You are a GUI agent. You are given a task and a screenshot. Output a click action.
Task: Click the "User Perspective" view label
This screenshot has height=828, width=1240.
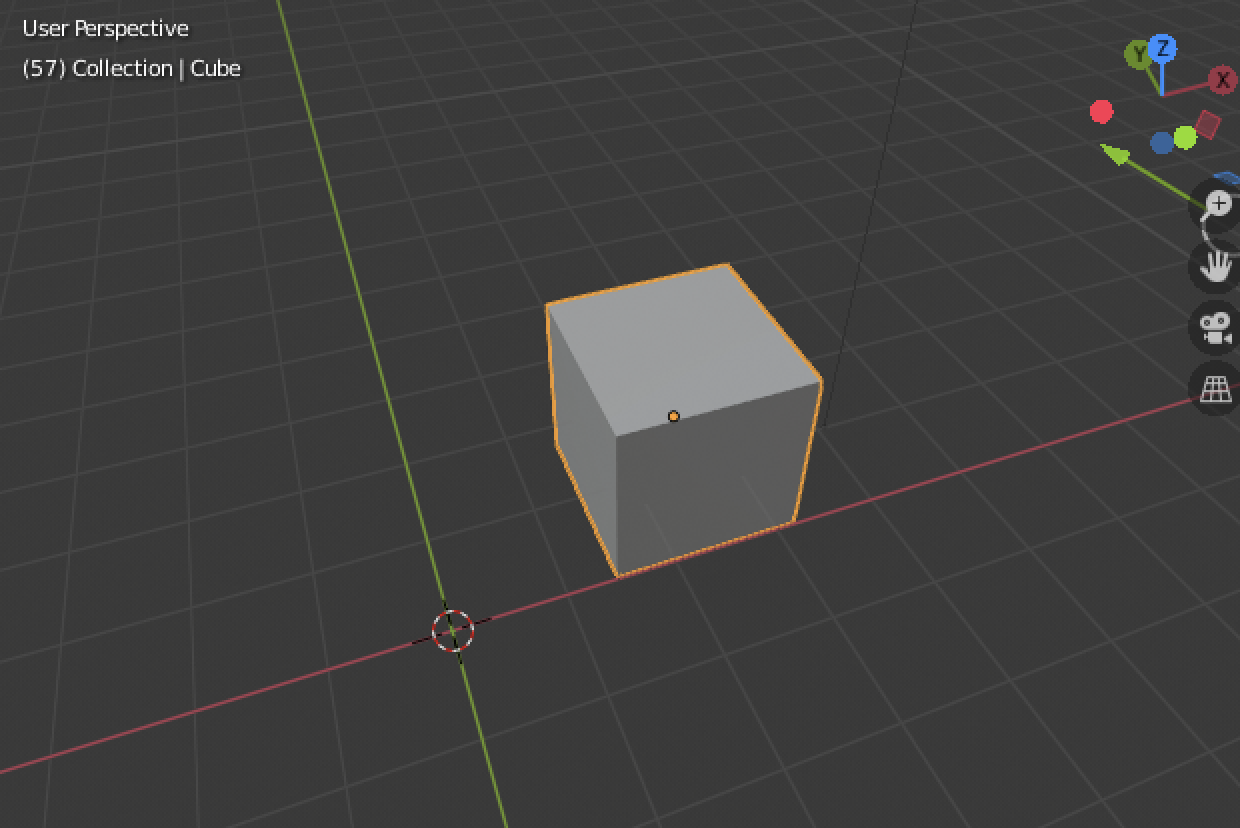tap(105, 28)
